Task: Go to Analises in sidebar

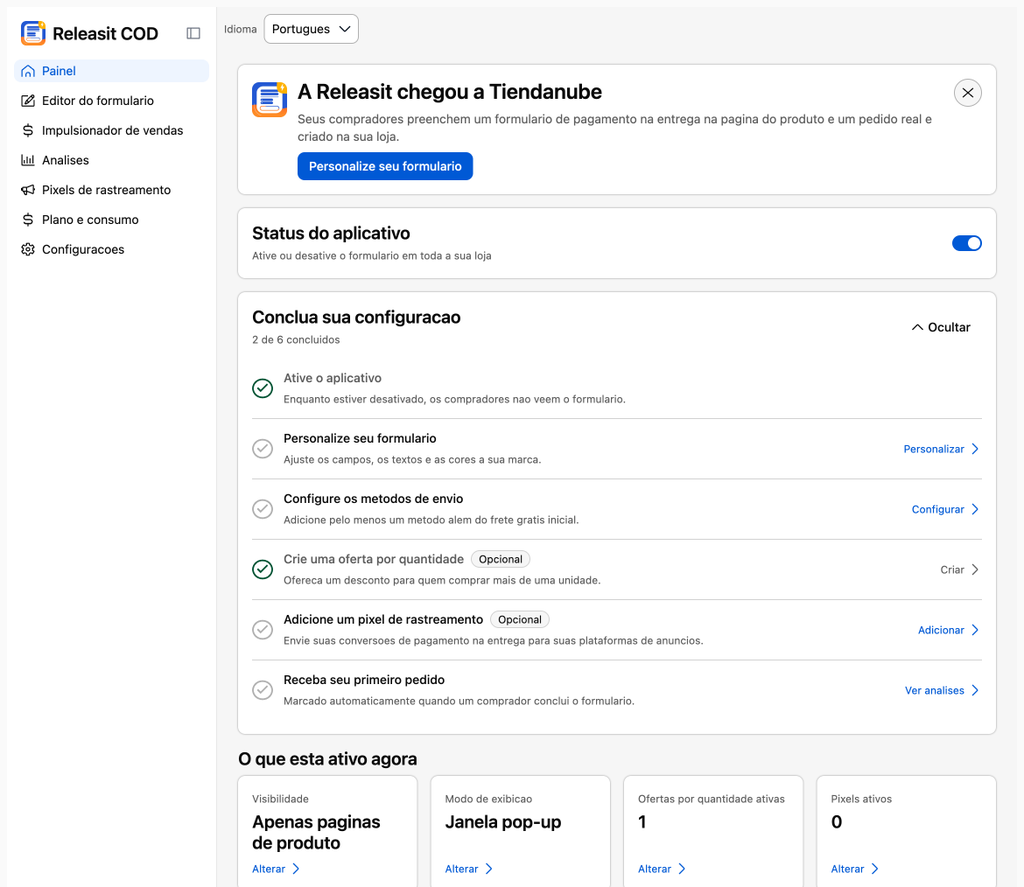Action: (111, 160)
